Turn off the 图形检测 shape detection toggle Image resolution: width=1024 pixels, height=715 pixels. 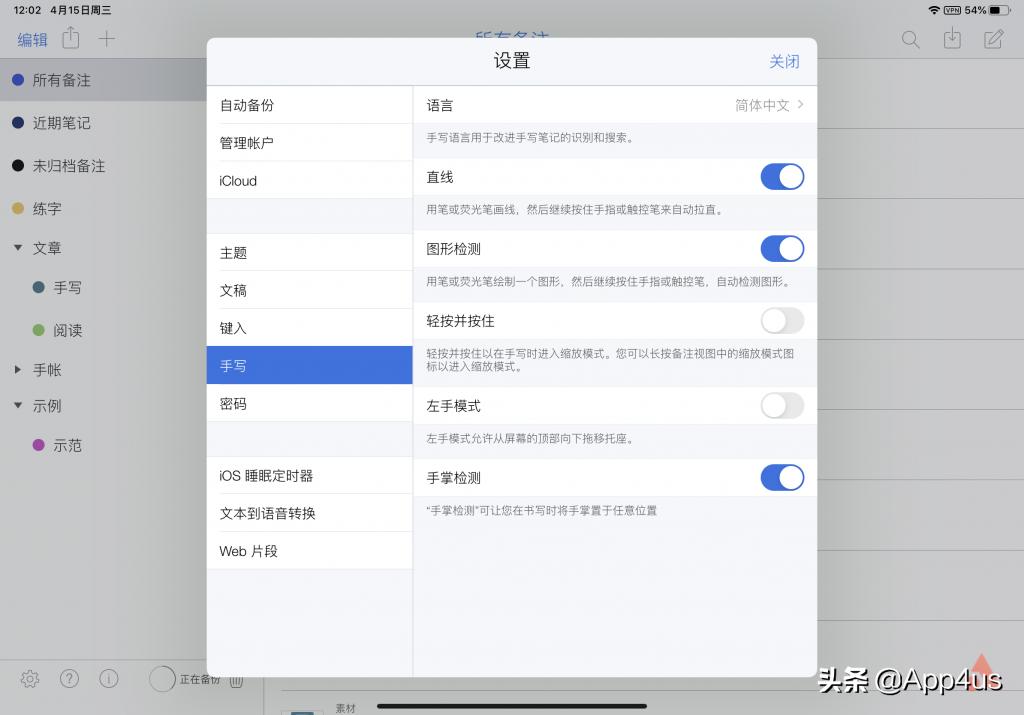[782, 249]
